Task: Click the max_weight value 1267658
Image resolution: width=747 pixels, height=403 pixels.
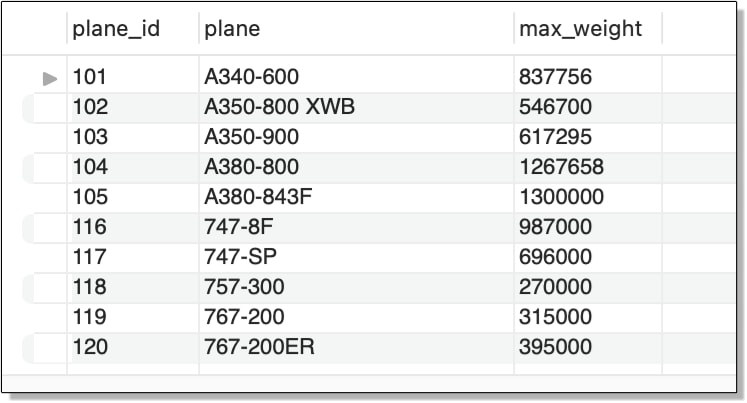Action: [587, 167]
